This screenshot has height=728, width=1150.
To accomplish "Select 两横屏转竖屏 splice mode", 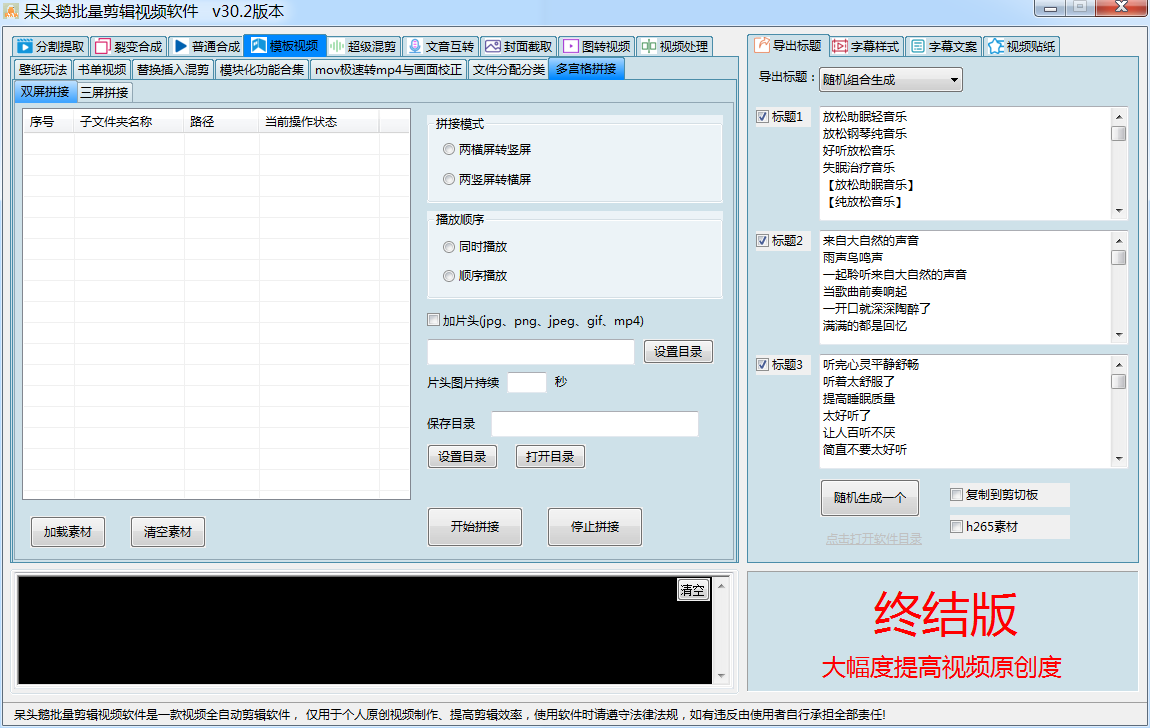I will [x=449, y=150].
